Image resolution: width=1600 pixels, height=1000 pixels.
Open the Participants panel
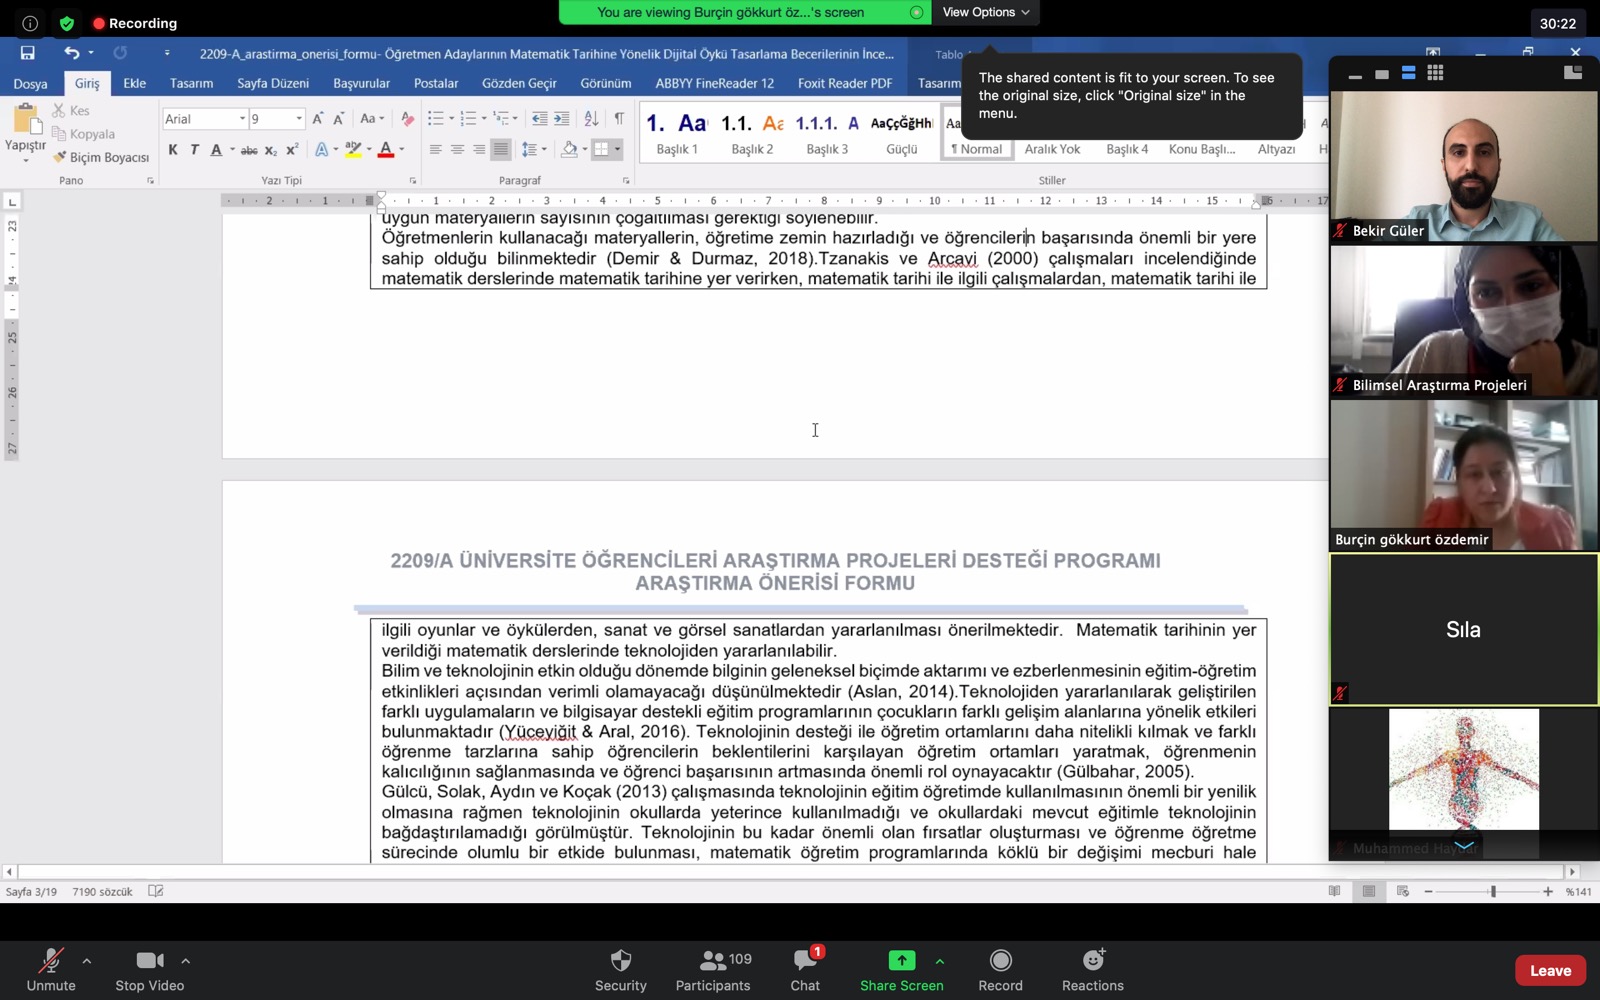click(x=712, y=970)
